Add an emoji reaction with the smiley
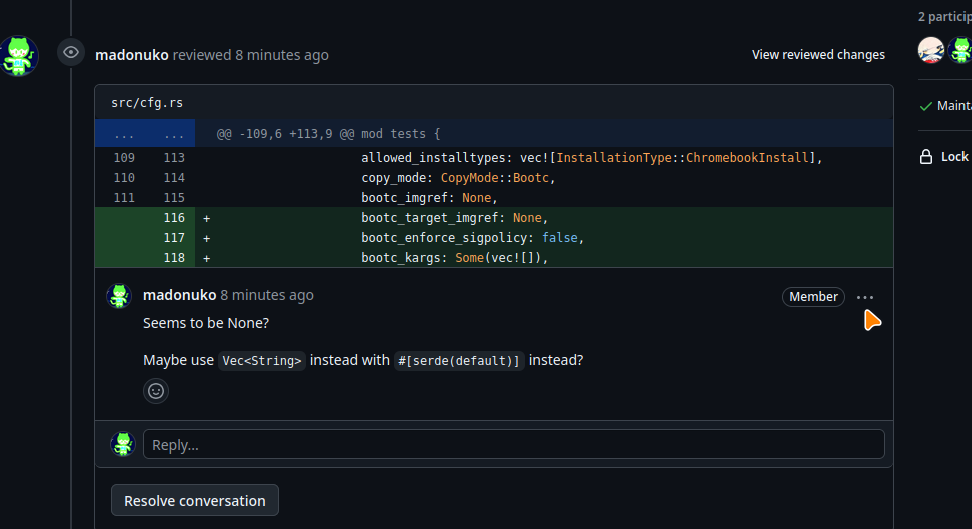 tap(156, 391)
